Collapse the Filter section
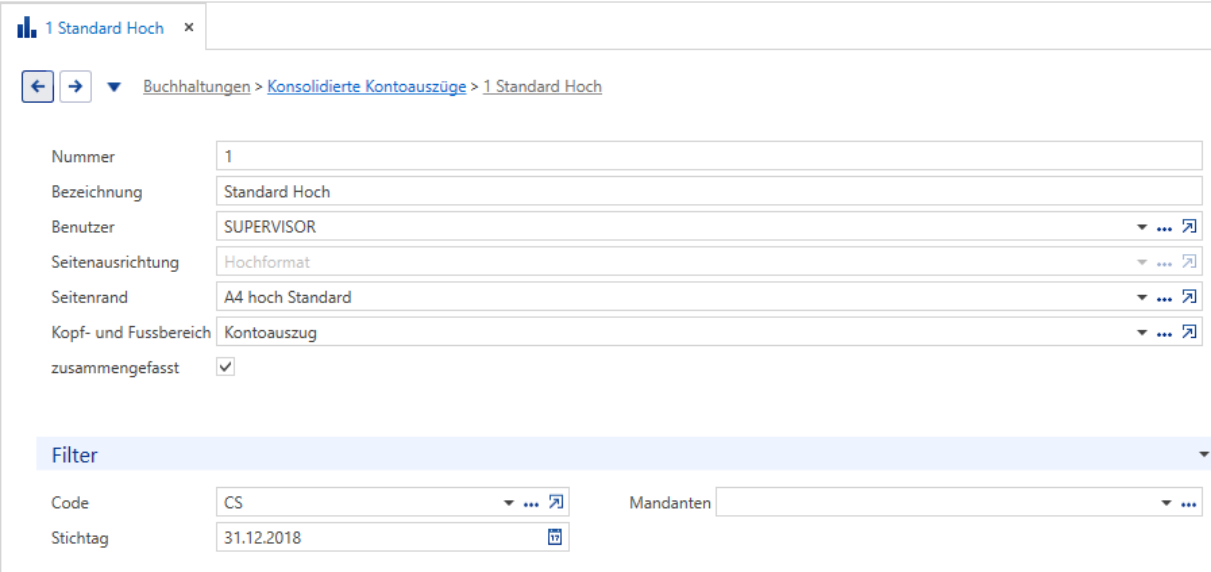This screenshot has height=572, width=1211. 1203,455
